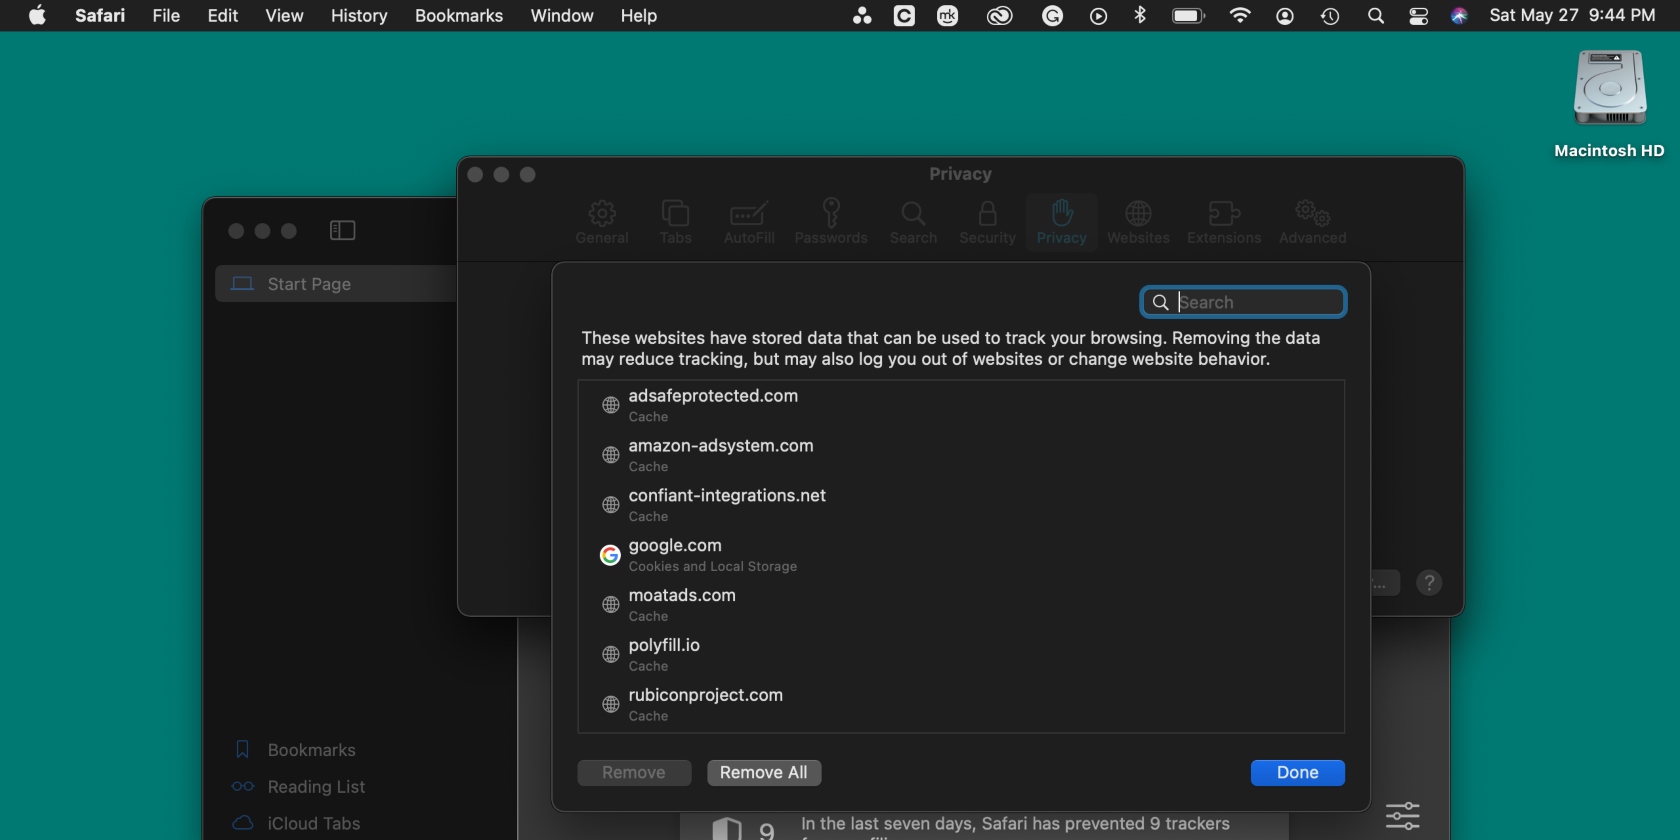
Task: Select the polyfill.io row
Action: pos(961,655)
